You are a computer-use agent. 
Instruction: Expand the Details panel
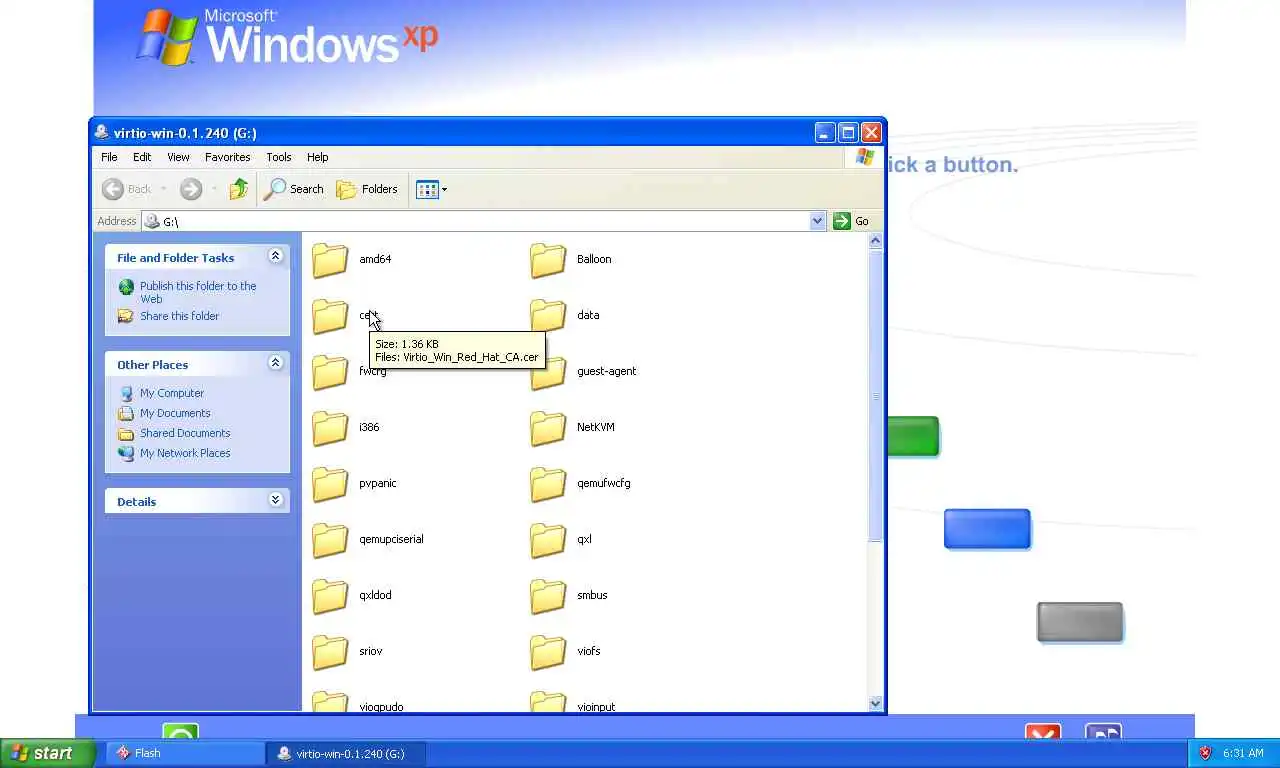[275, 501]
